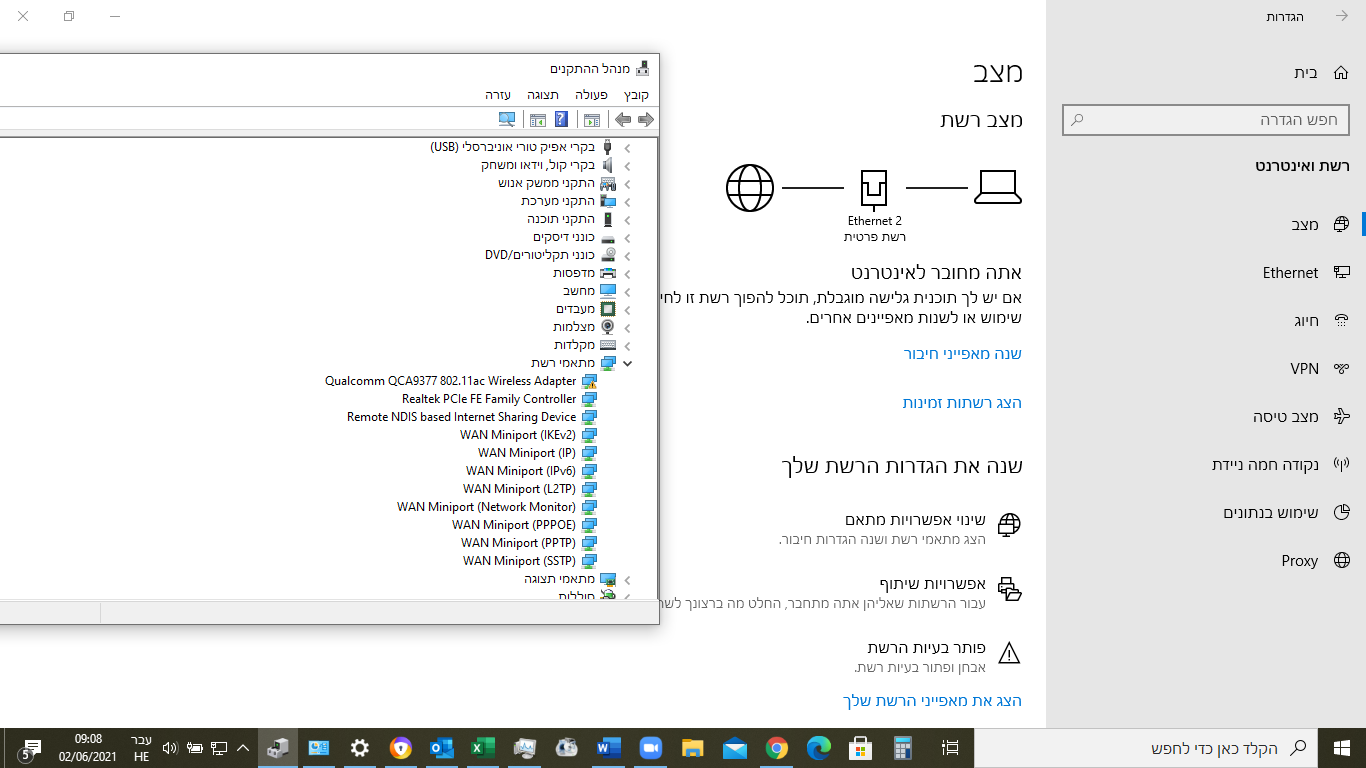This screenshot has width=1366, height=768.
Task: Select WAN Miniport (L2TP) device
Action: click(x=520, y=489)
